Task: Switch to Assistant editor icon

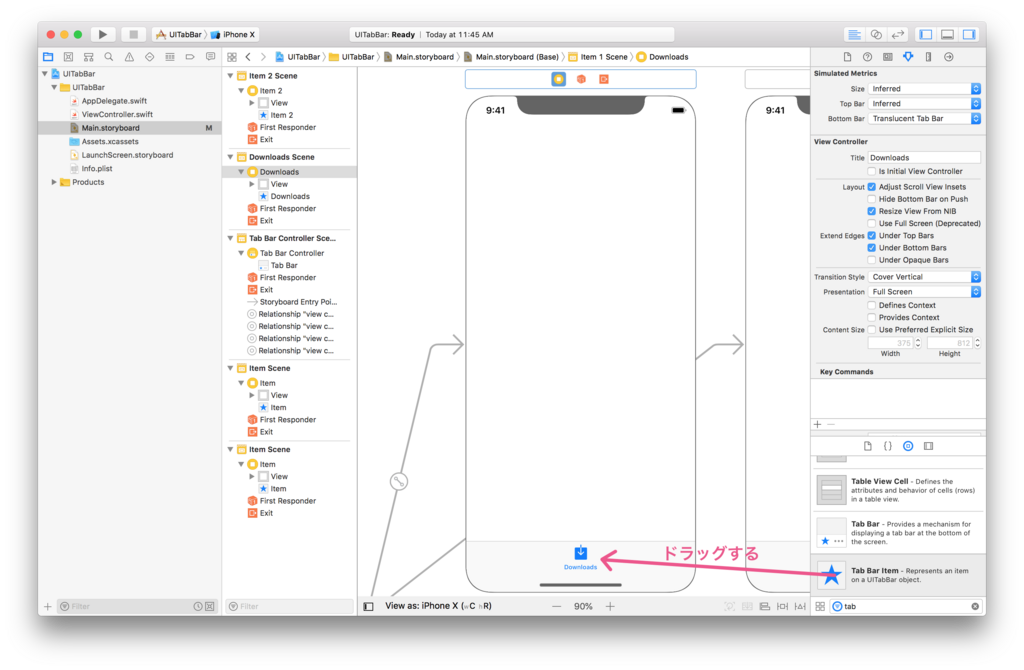Action: click(x=876, y=34)
